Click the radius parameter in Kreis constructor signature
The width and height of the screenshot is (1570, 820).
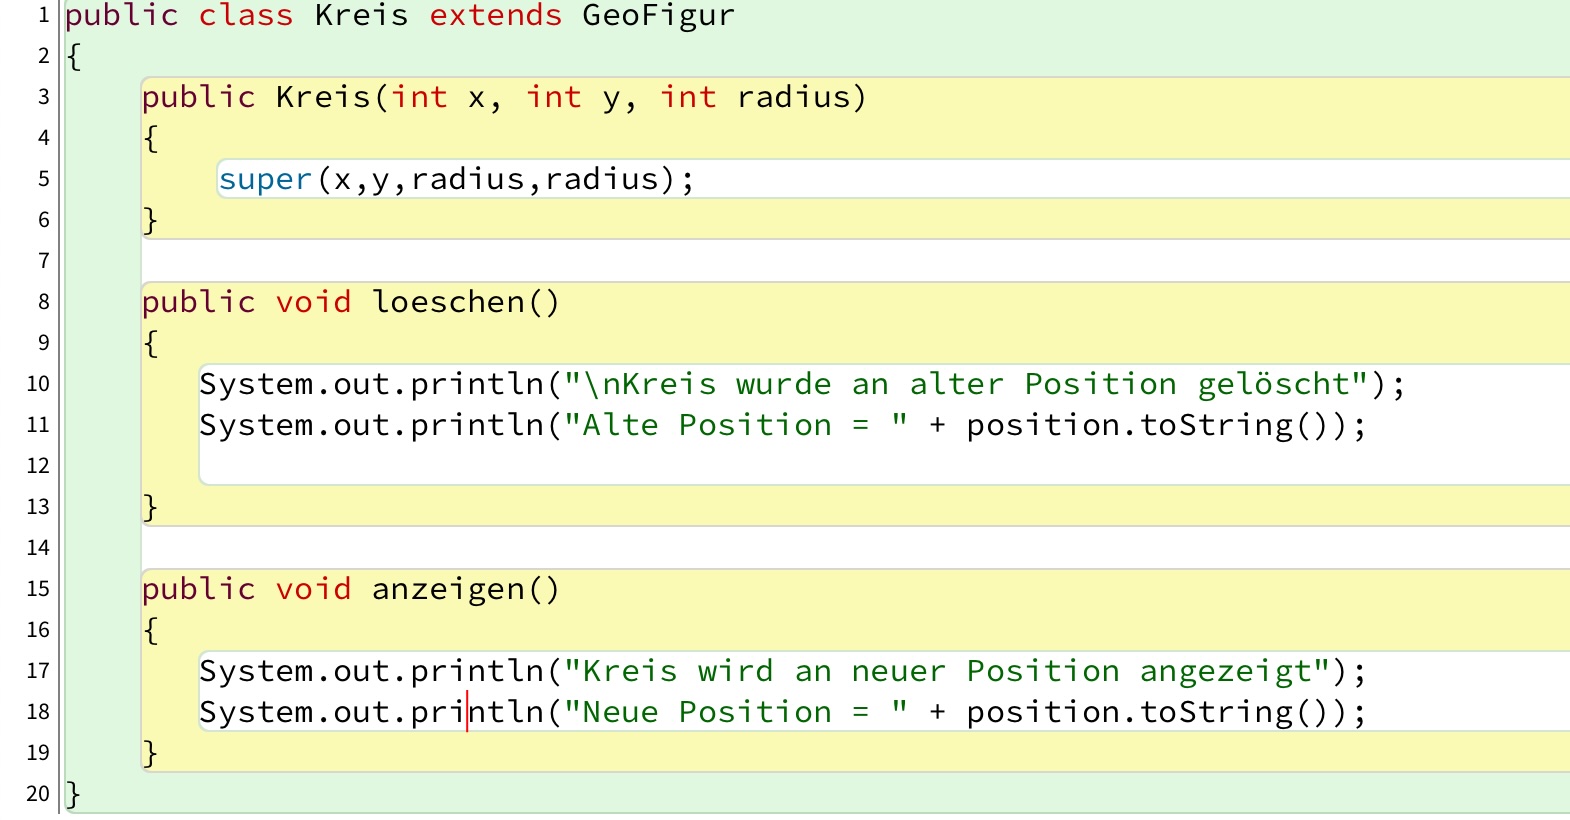[794, 98]
